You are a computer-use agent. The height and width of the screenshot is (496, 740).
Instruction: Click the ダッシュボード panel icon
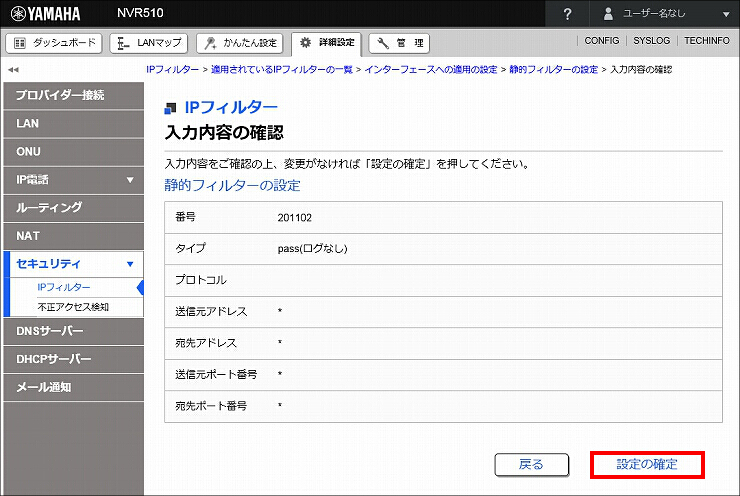pyautogui.click(x=20, y=43)
